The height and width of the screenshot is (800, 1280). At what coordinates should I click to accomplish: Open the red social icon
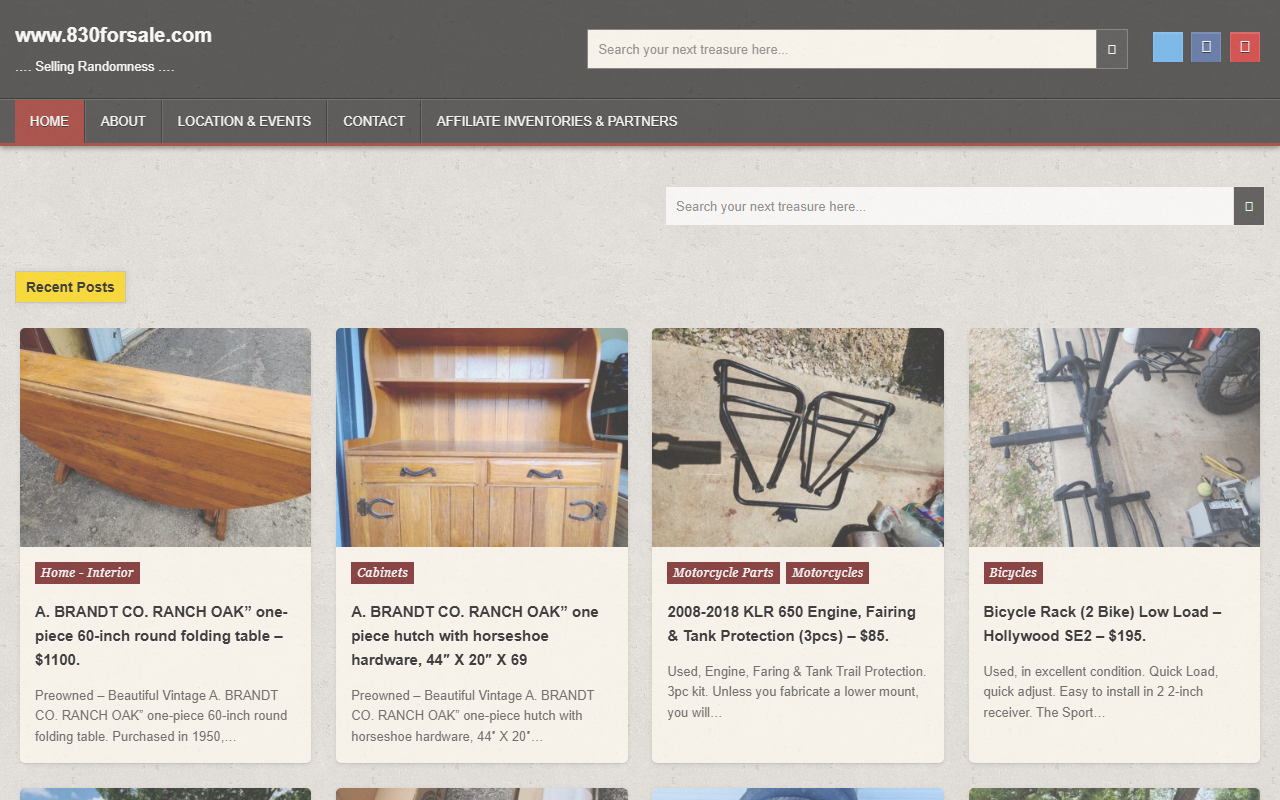tap(1245, 47)
